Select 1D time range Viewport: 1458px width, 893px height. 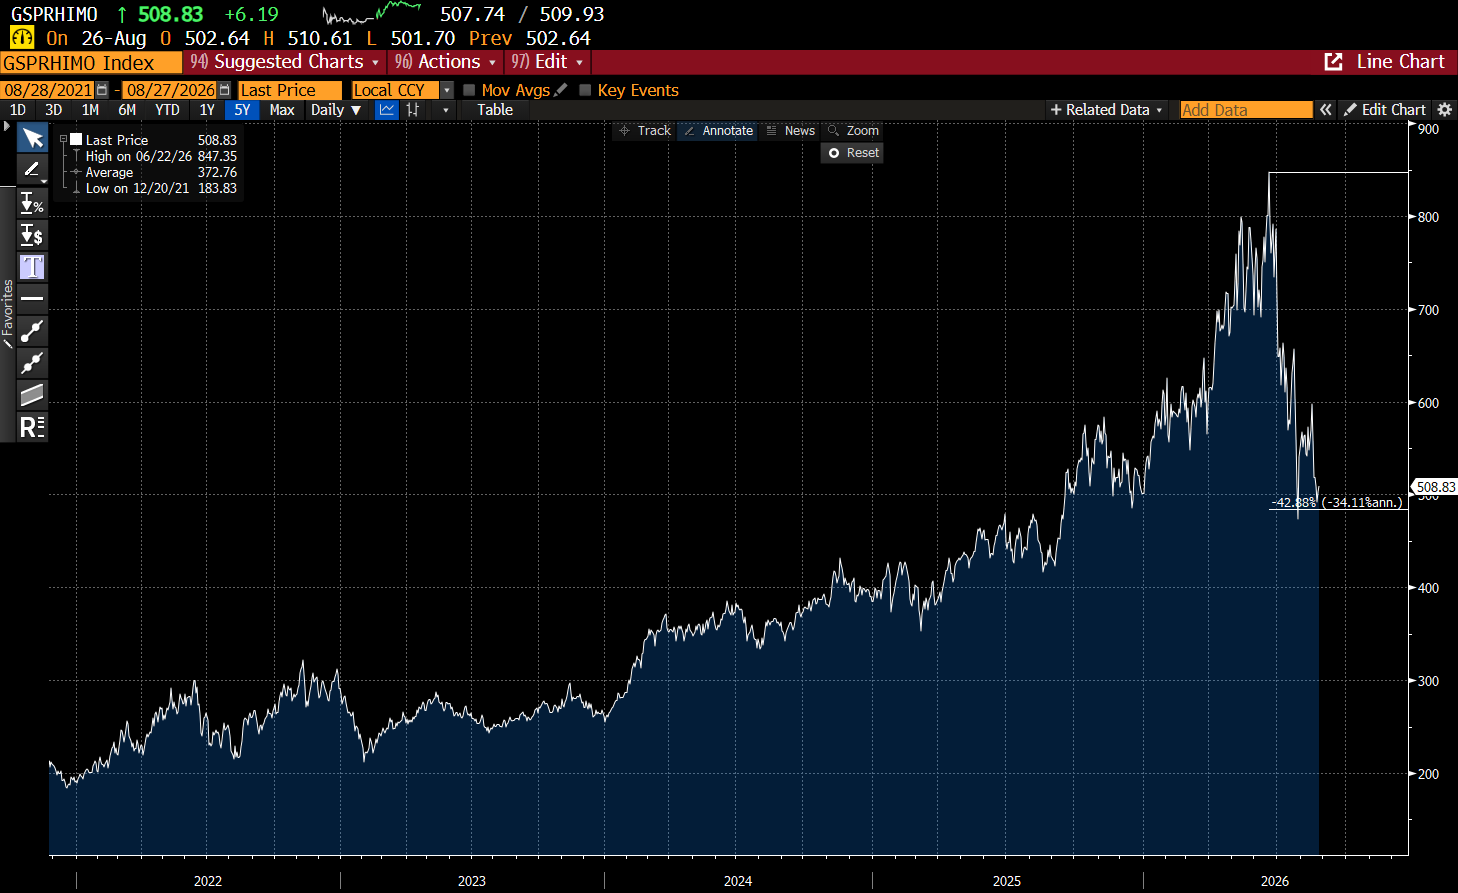18,110
